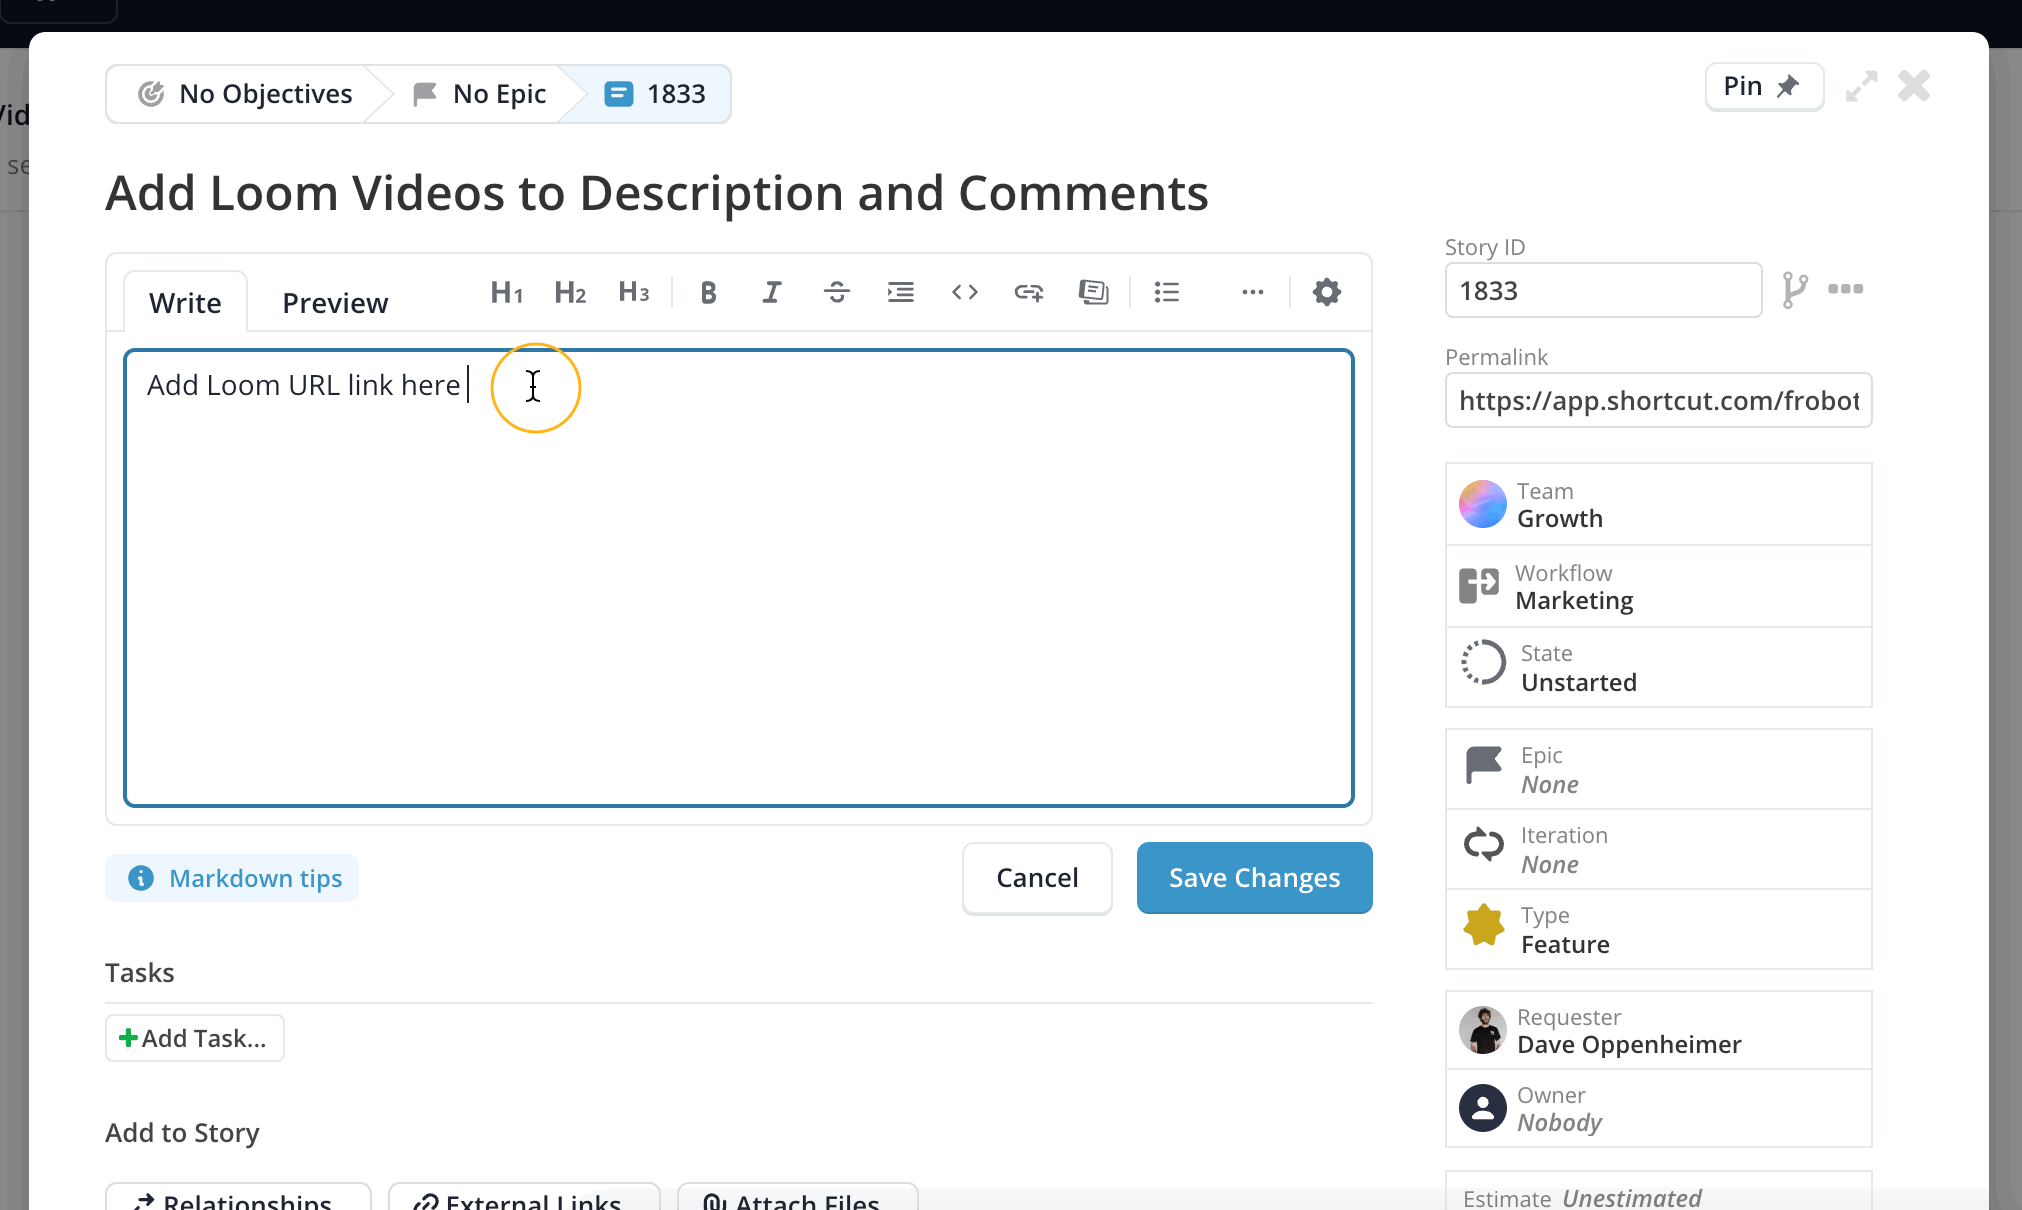Viewport: 2022px width, 1210px height.
Task: Click the Epic flag icon
Action: 1483,765
